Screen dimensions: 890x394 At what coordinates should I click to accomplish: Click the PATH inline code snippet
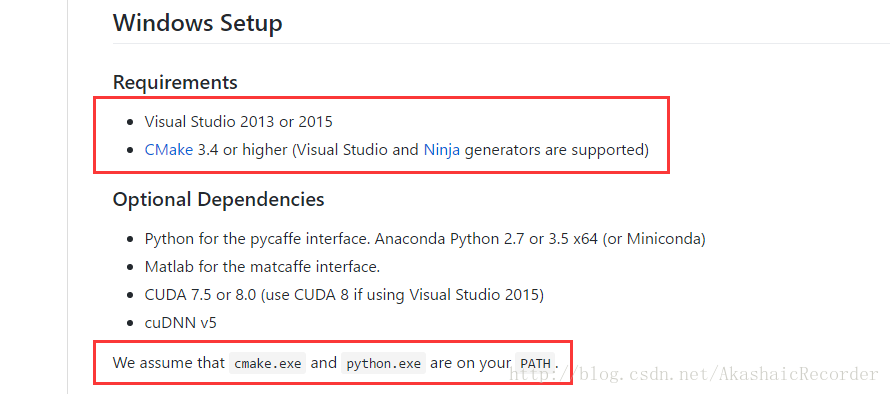[x=535, y=363]
